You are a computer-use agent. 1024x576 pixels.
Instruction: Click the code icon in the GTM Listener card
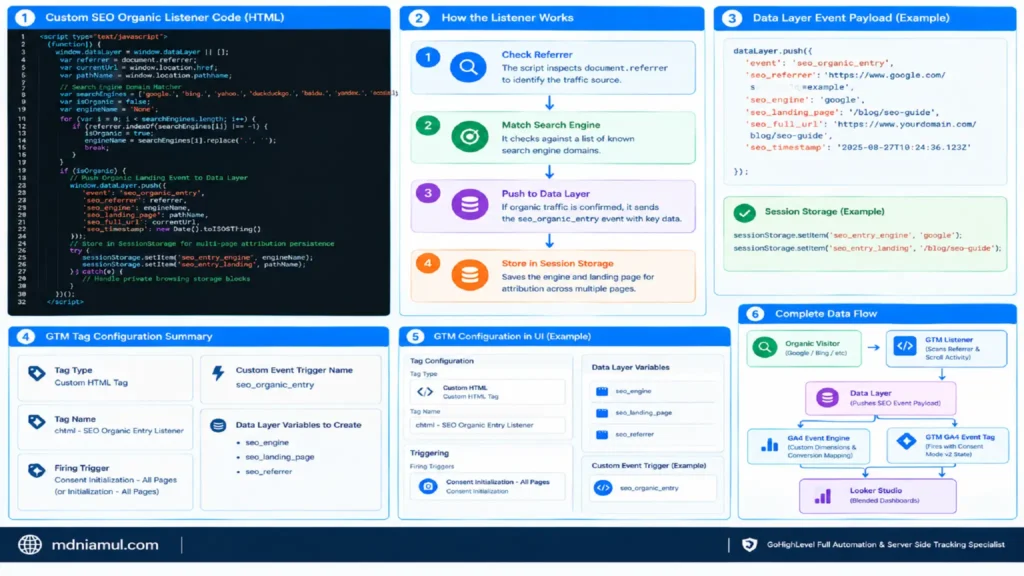pyautogui.click(x=905, y=346)
